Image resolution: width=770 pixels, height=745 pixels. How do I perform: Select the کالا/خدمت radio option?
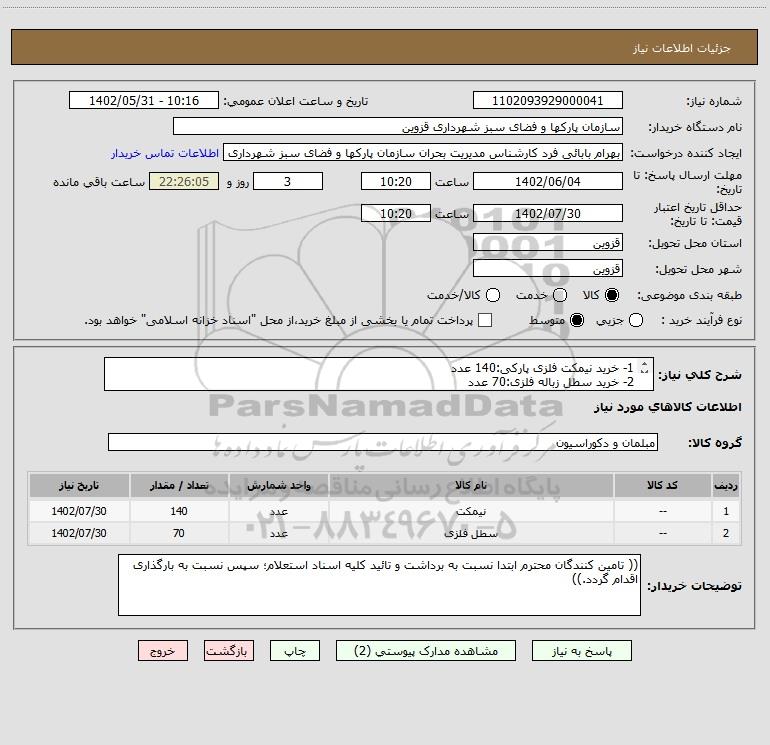(x=493, y=295)
